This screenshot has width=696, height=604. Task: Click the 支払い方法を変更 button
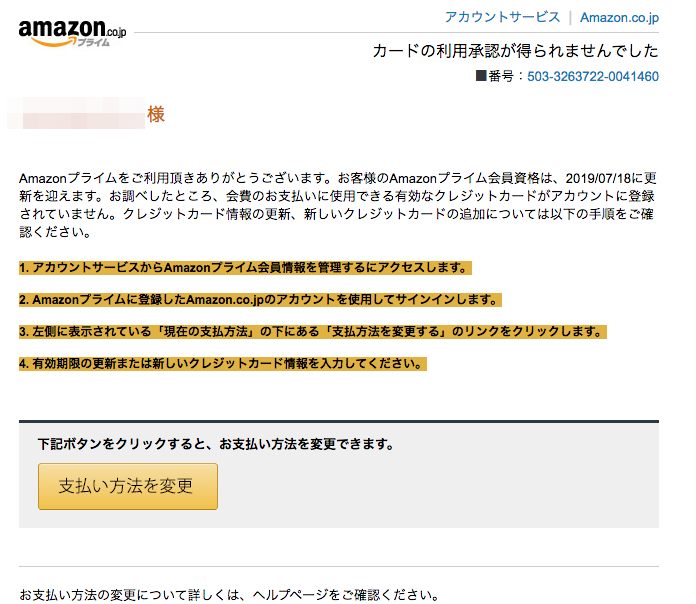(x=128, y=486)
